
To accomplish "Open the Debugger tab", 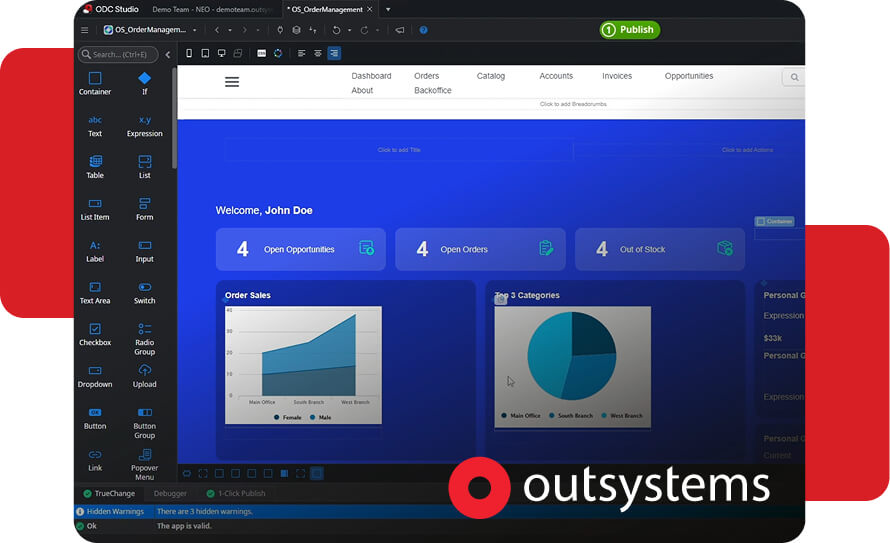I will 170,493.
